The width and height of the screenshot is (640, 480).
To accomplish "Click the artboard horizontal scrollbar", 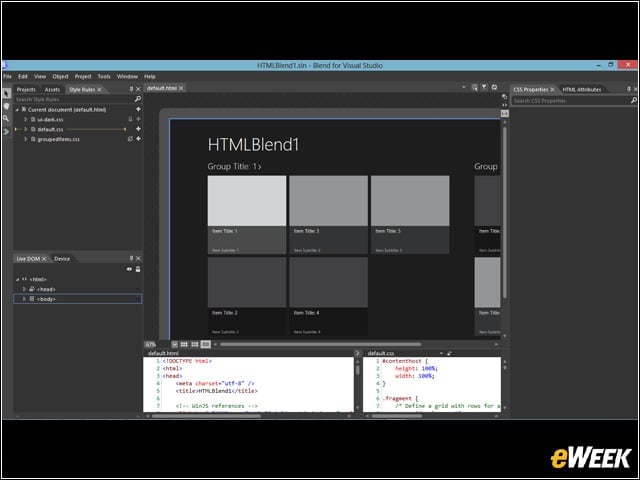I will point(320,344).
